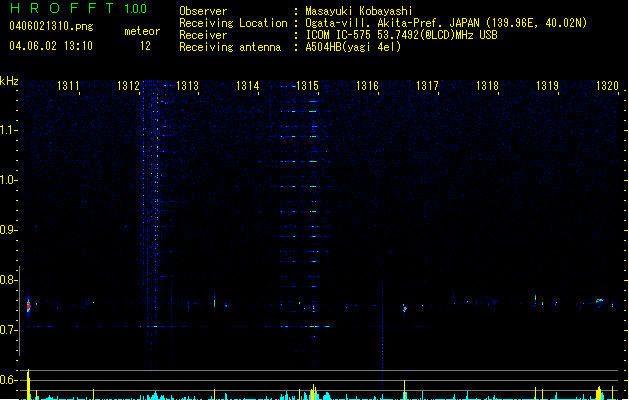The height and width of the screenshot is (400, 629).
Task: Click the 1311 time marker
Action: (x=68, y=86)
